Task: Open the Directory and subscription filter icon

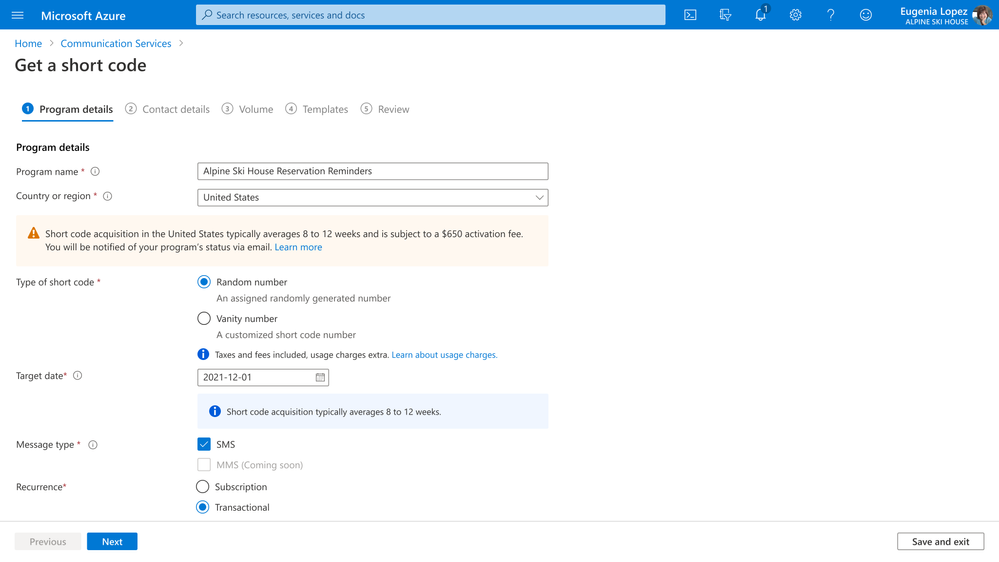Action: 725,15
